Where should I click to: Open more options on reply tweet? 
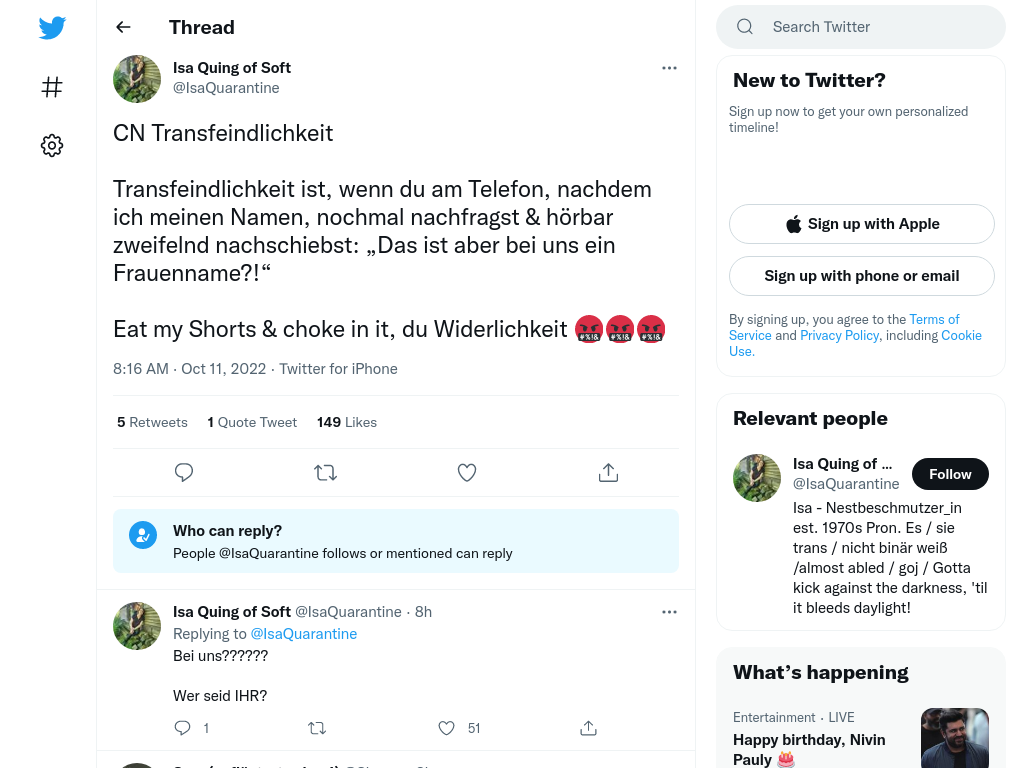[669, 612]
